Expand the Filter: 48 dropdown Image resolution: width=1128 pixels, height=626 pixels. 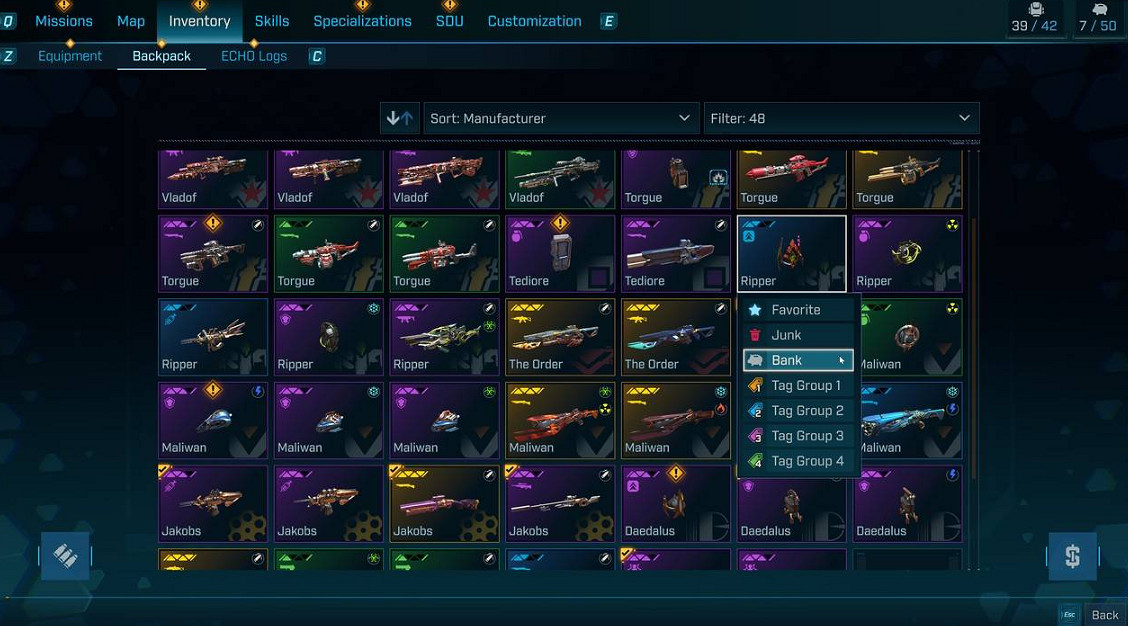[x=841, y=118]
